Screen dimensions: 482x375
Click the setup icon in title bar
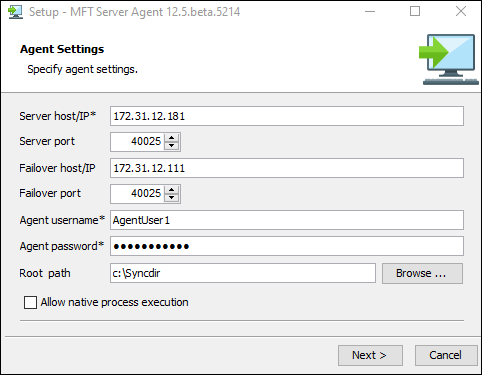click(15, 12)
